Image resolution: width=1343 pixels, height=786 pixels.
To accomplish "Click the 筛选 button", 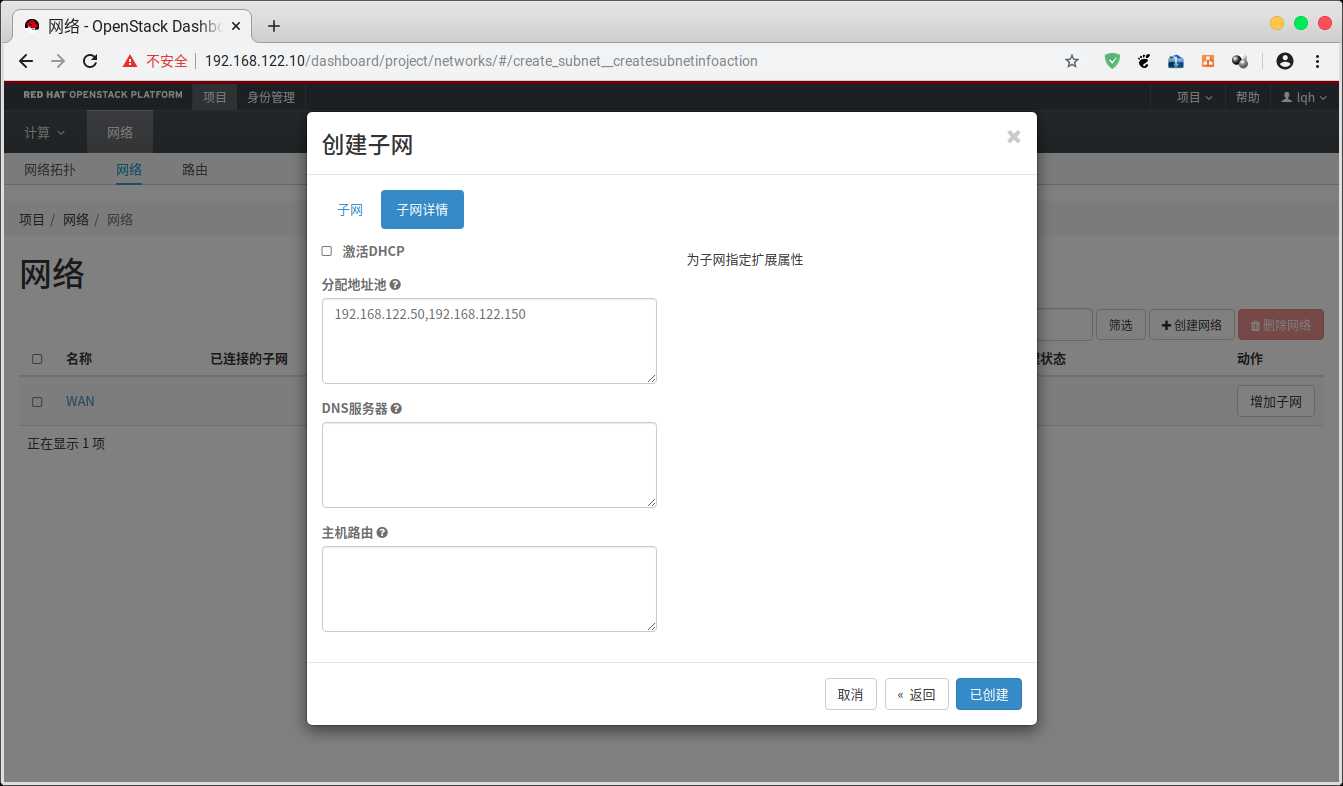I will [x=1120, y=325].
